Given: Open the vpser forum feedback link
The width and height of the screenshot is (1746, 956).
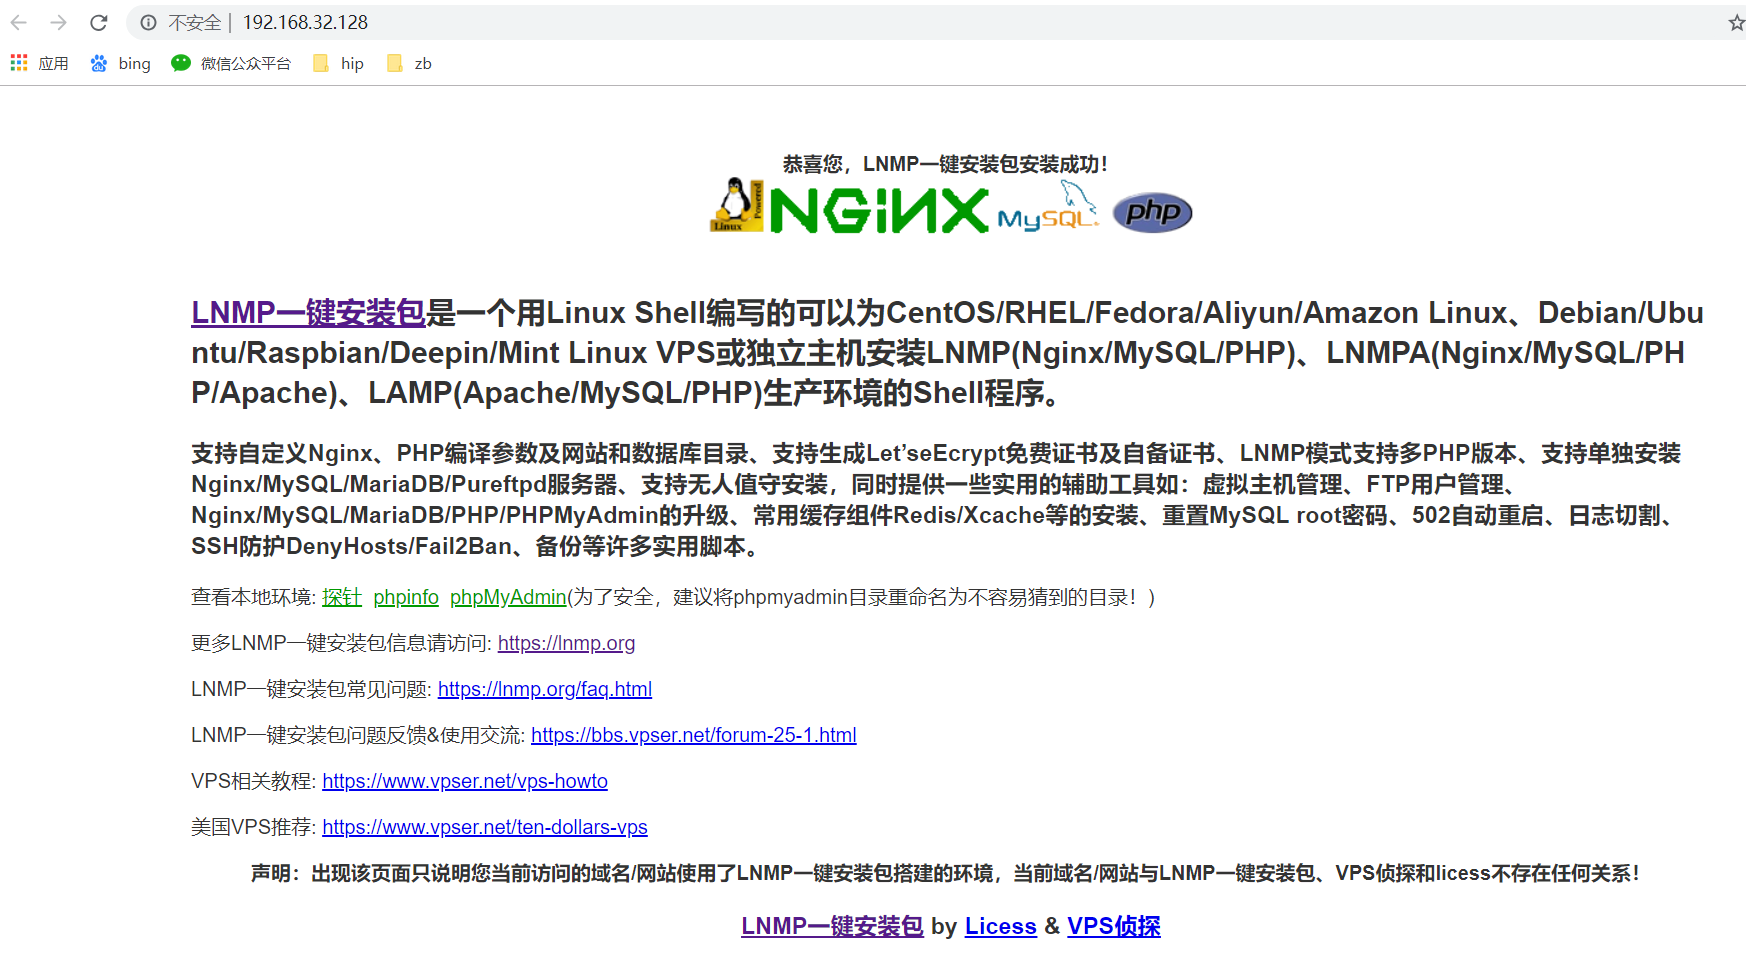Looking at the screenshot, I should click(694, 735).
